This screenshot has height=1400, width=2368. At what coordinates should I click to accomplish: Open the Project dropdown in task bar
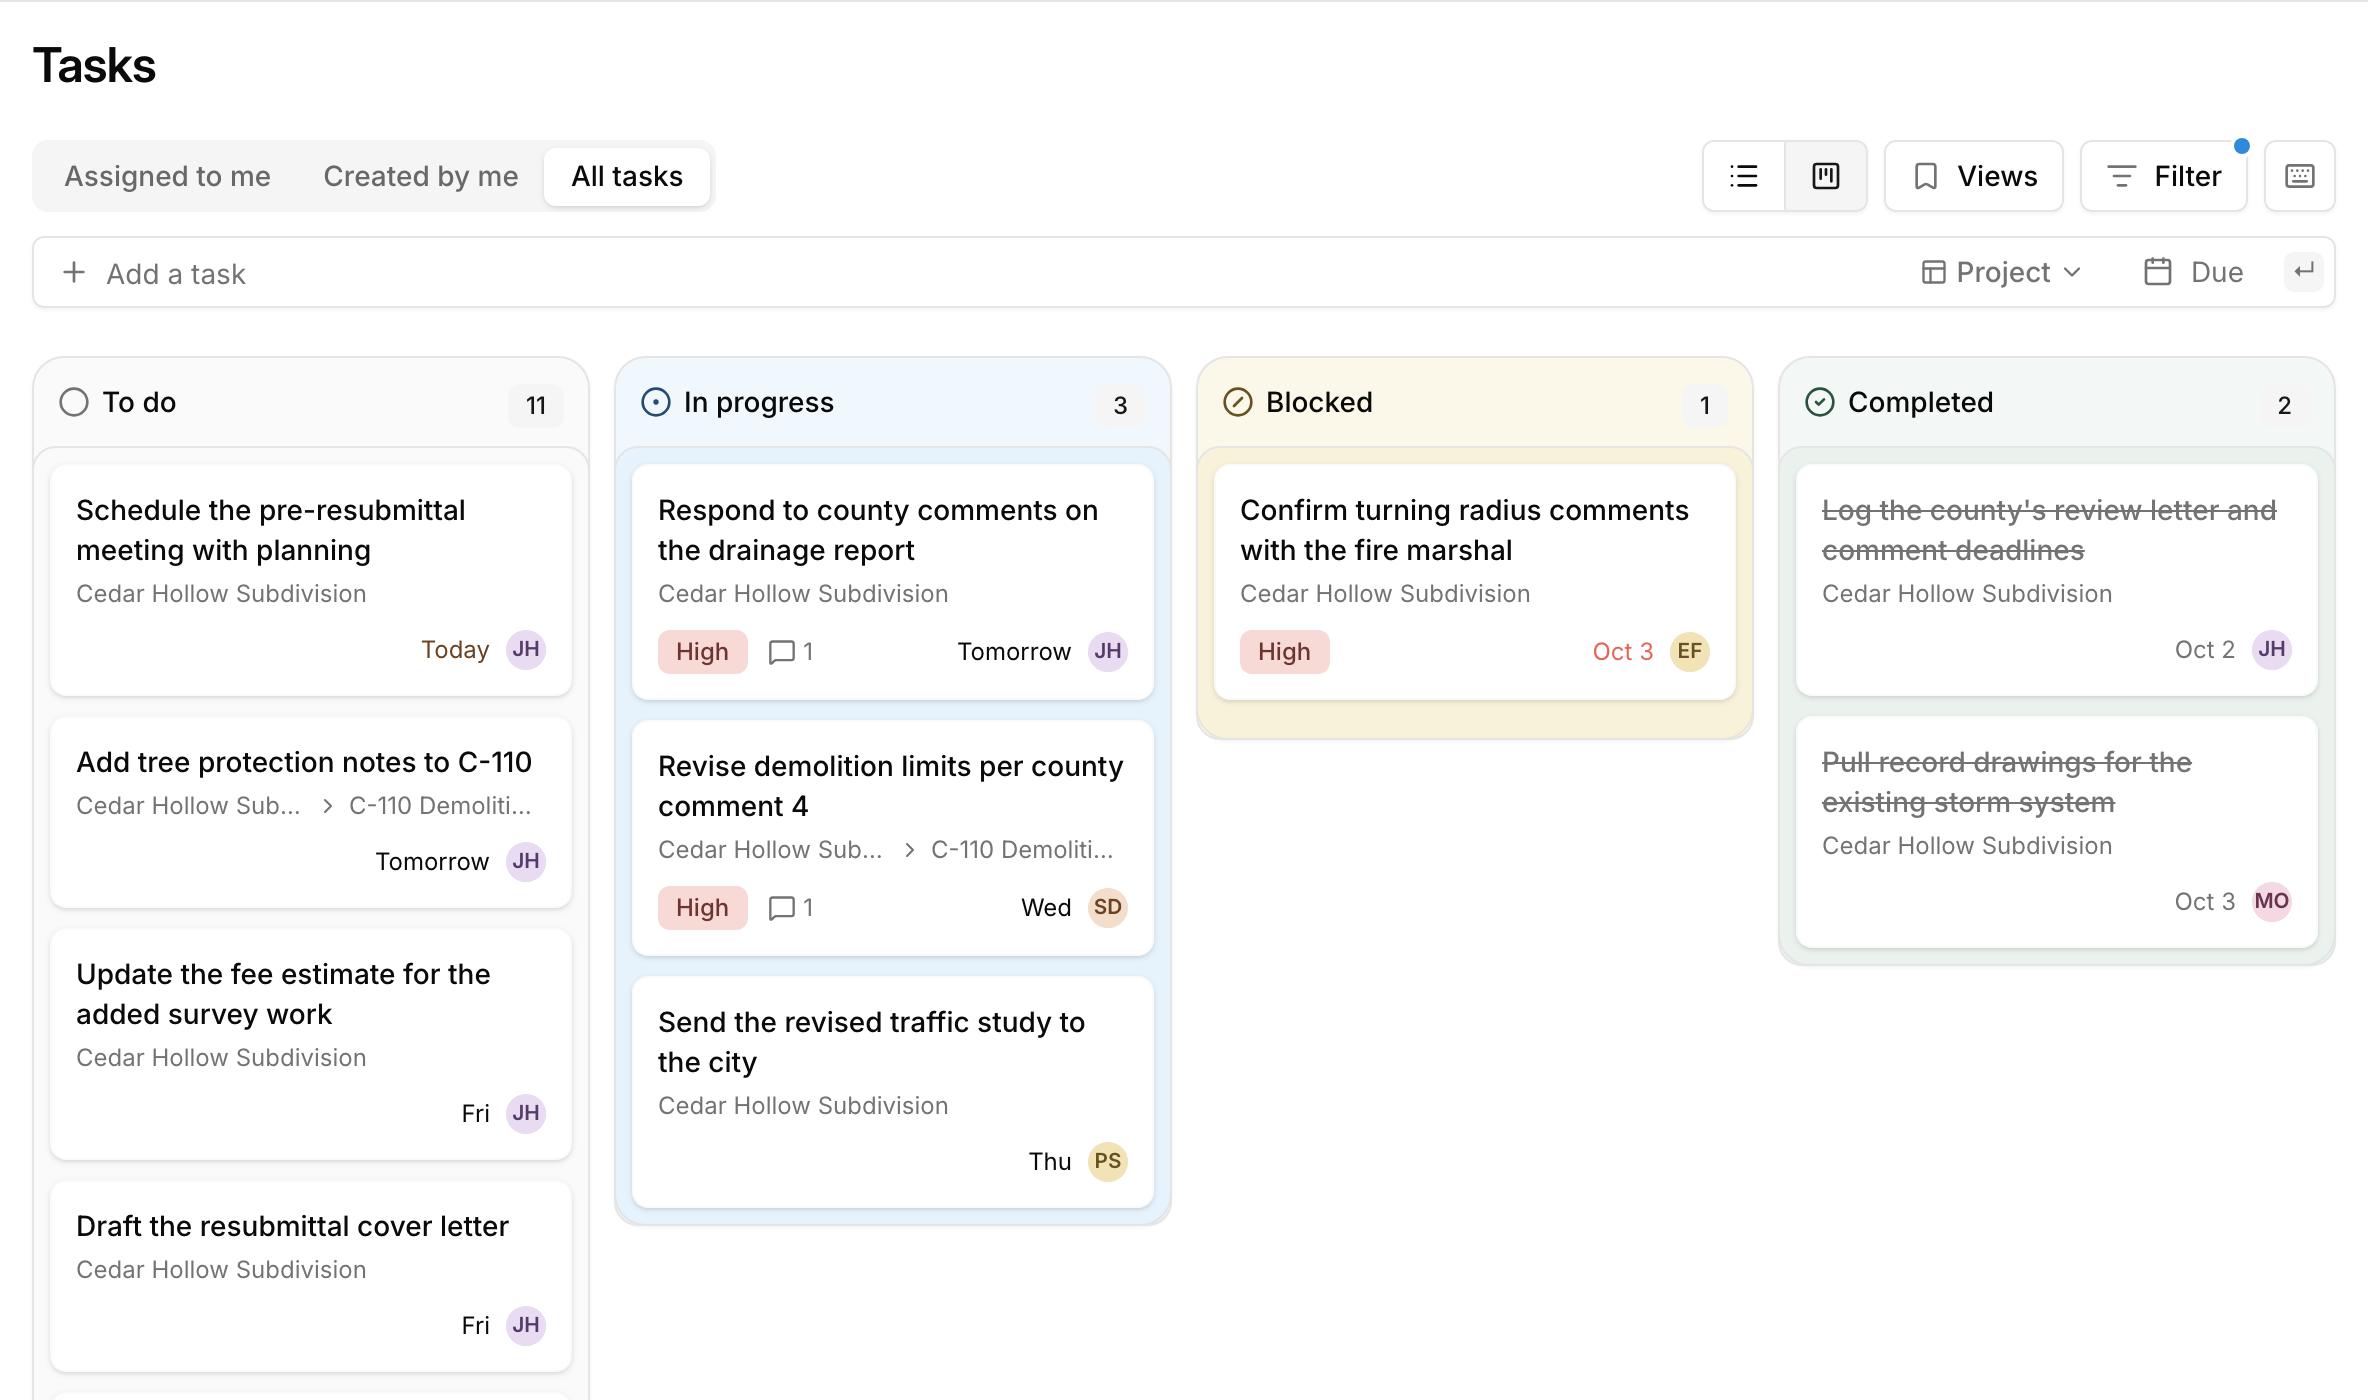point(2001,272)
